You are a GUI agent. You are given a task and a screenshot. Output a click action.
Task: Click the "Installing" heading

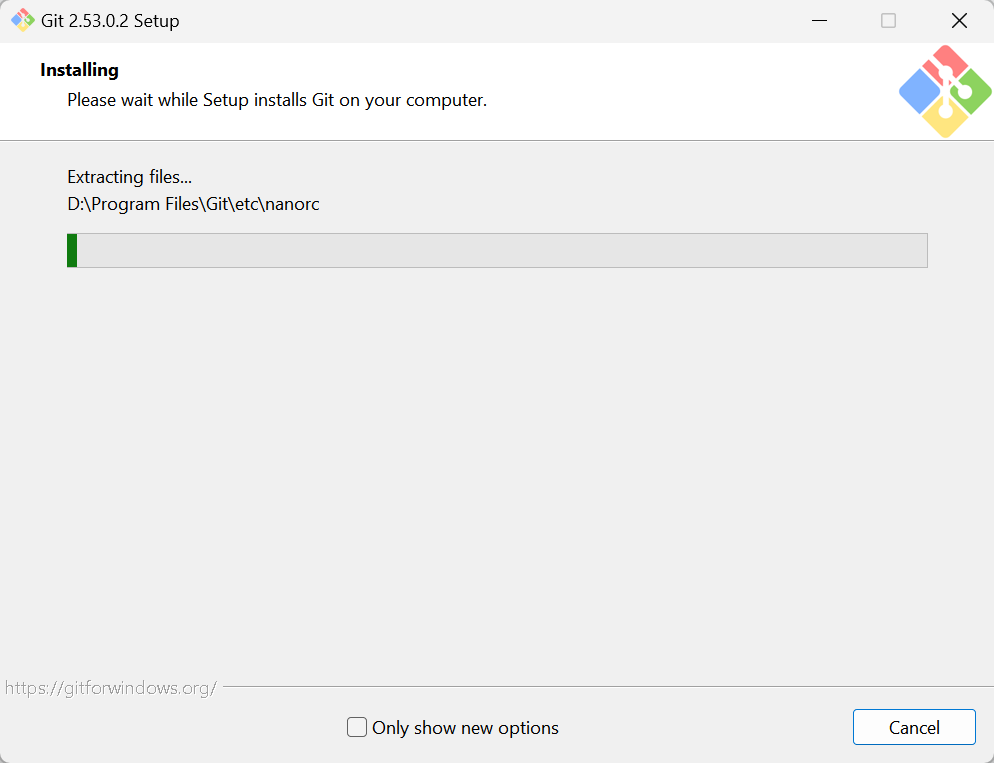point(79,70)
